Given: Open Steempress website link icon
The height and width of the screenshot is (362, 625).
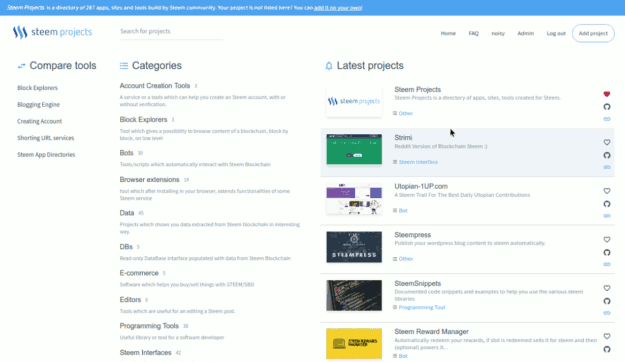Looking at the screenshot, I should [607, 264].
